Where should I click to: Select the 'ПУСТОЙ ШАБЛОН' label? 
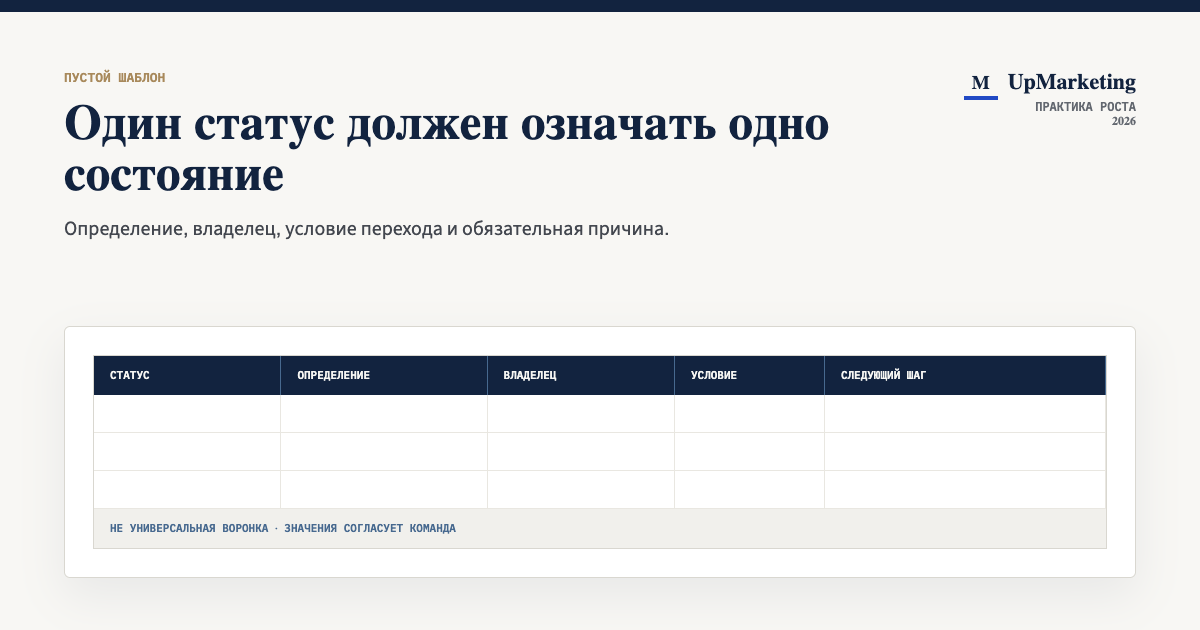click(x=115, y=77)
